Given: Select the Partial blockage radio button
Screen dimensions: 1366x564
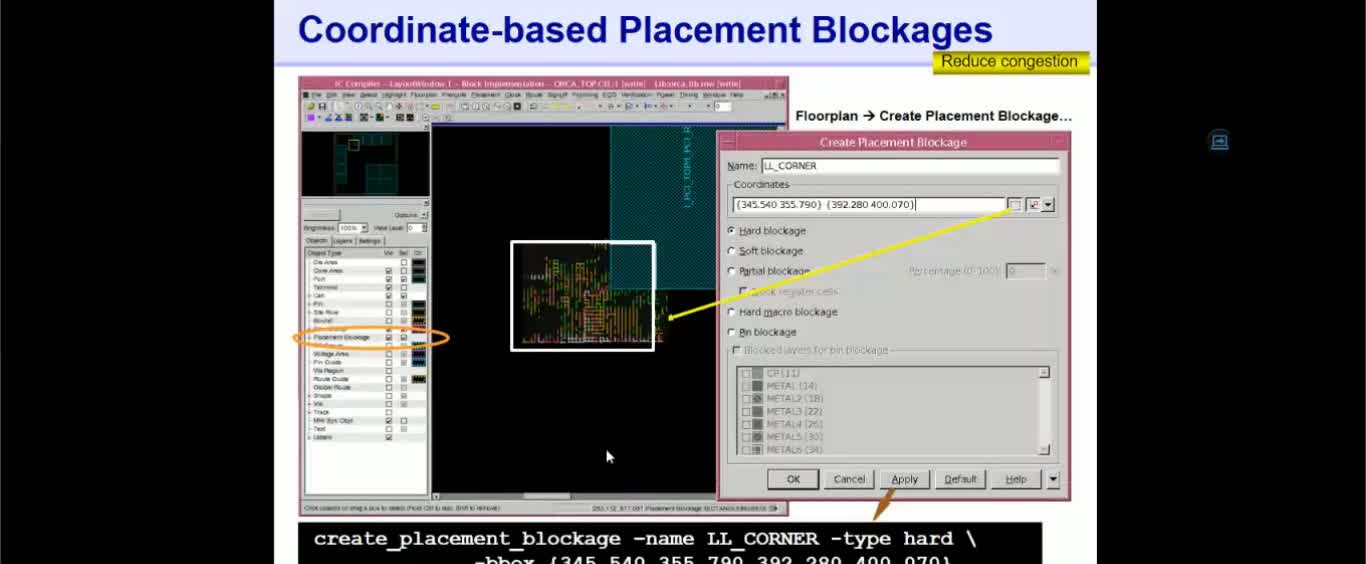Looking at the screenshot, I should click(x=732, y=271).
